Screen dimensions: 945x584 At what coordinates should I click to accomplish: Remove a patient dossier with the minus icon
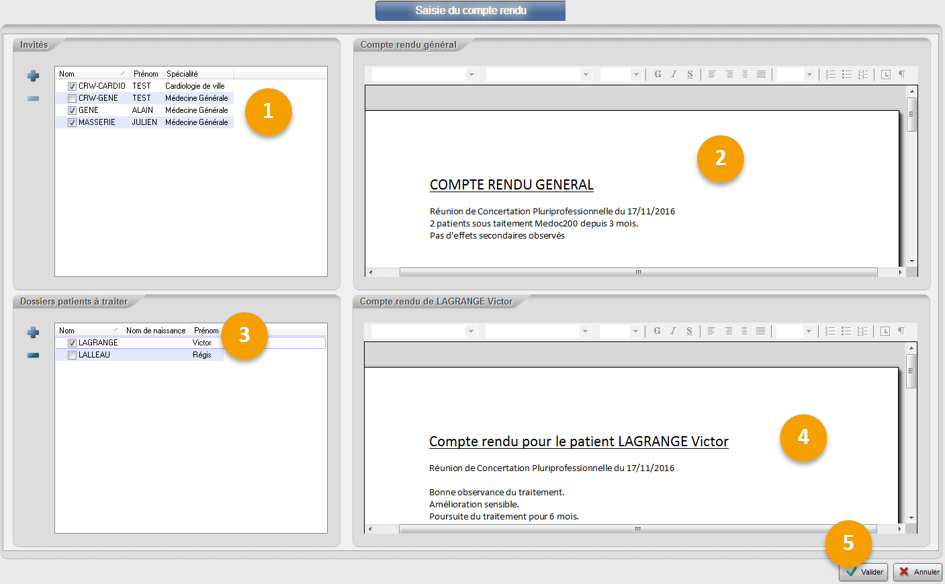pyautogui.click(x=33, y=354)
